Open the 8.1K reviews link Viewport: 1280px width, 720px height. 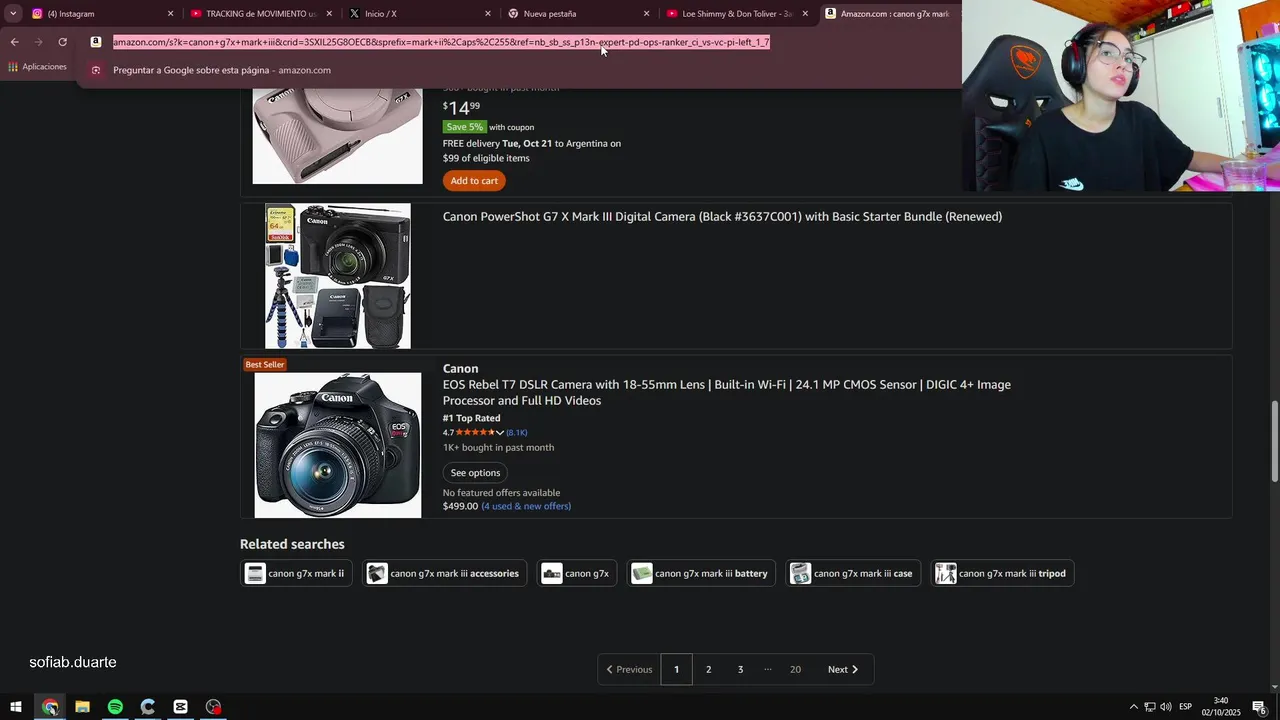click(516, 433)
